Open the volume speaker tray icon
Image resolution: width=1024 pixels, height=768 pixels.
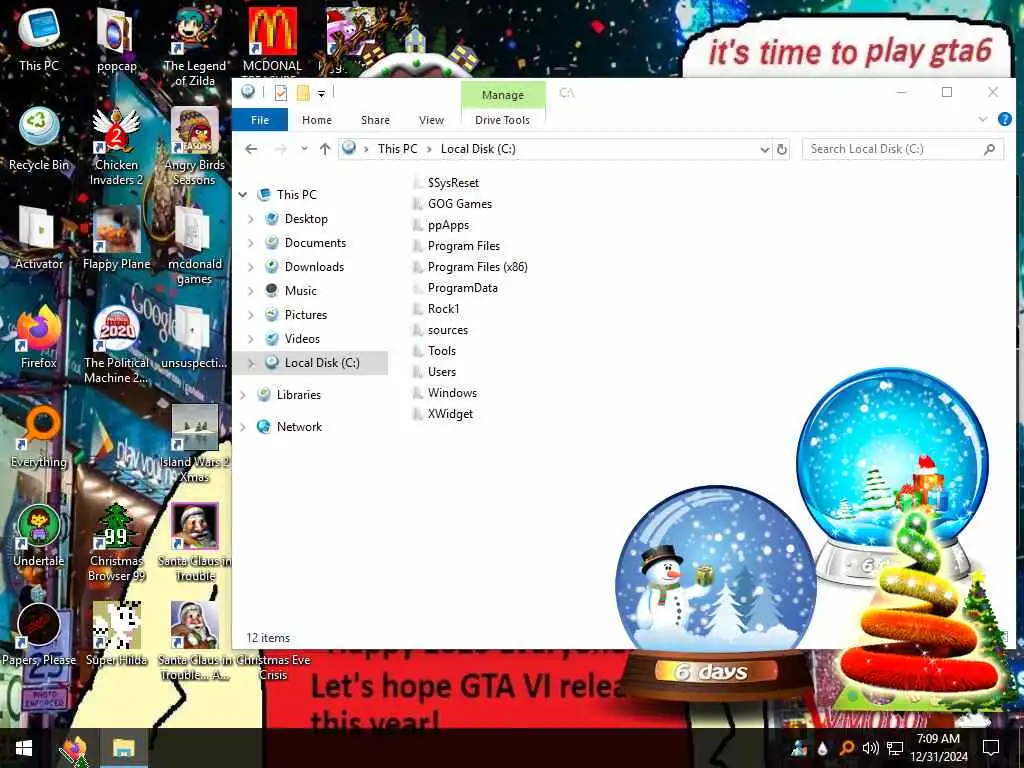(x=870, y=748)
